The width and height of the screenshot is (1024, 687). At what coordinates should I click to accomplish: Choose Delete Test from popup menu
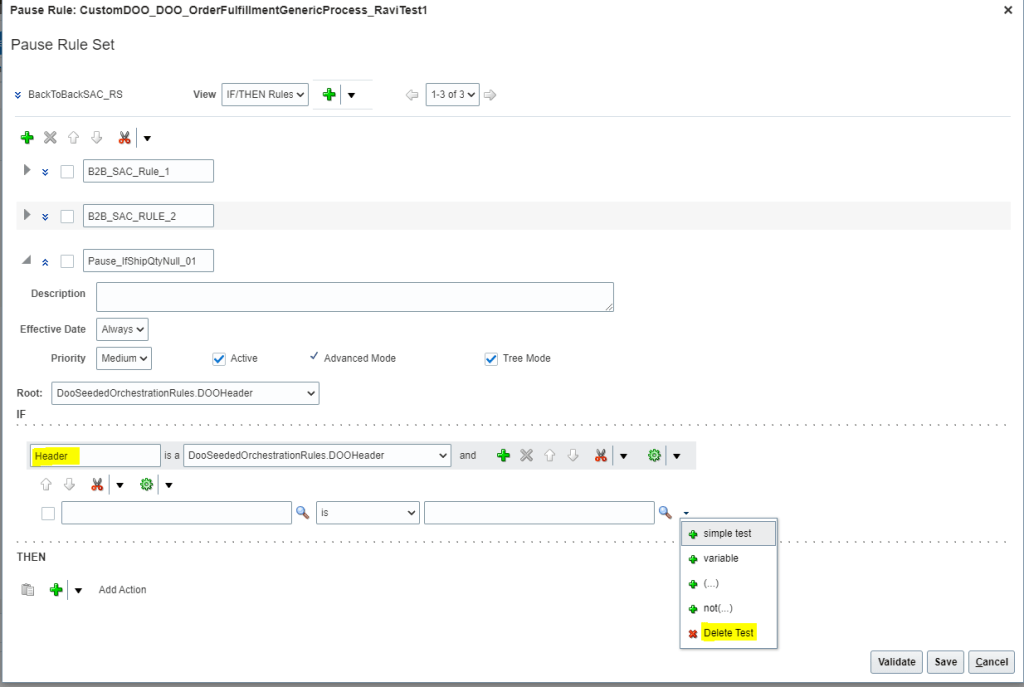pos(727,633)
